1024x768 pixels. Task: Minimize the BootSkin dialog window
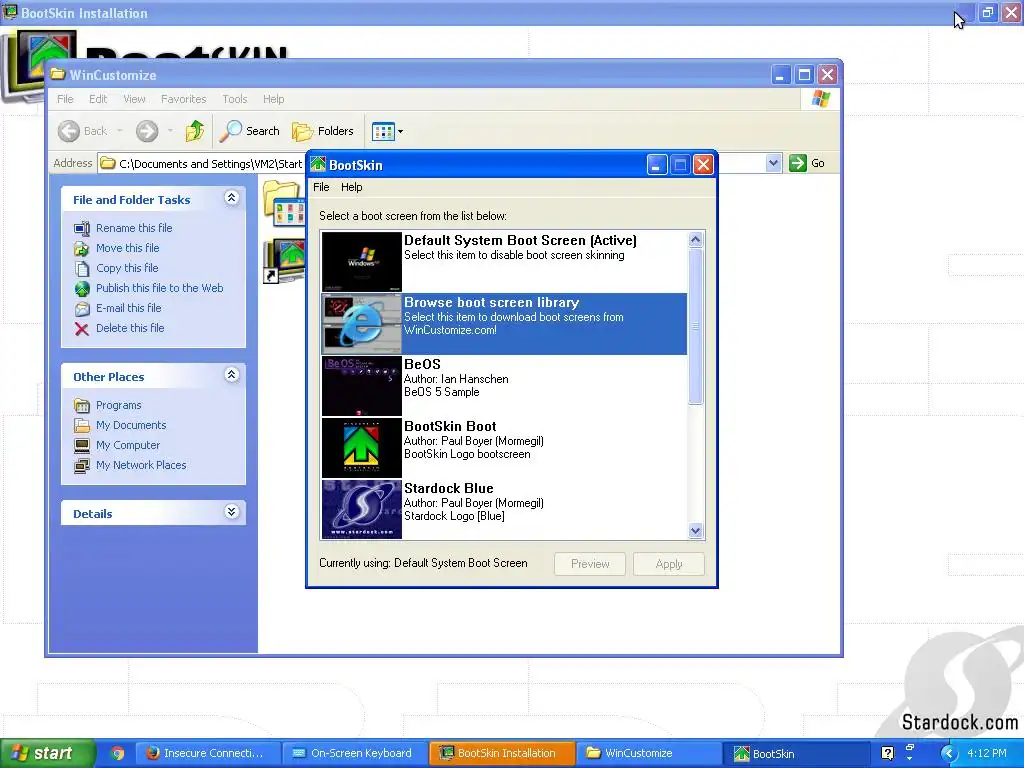click(x=656, y=165)
